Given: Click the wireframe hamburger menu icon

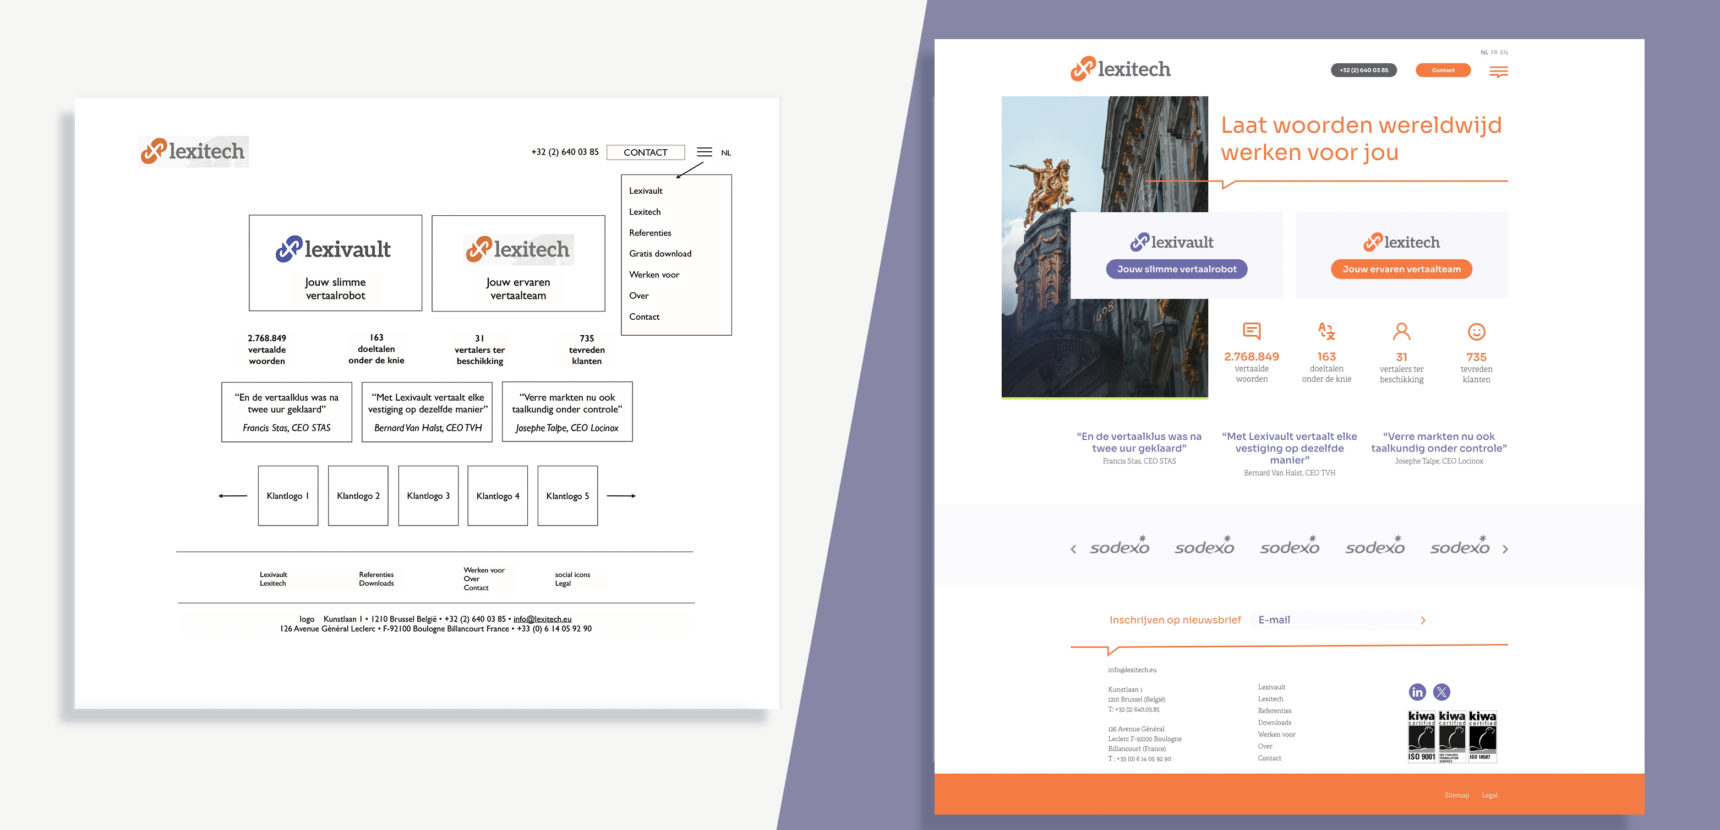Looking at the screenshot, I should (704, 152).
